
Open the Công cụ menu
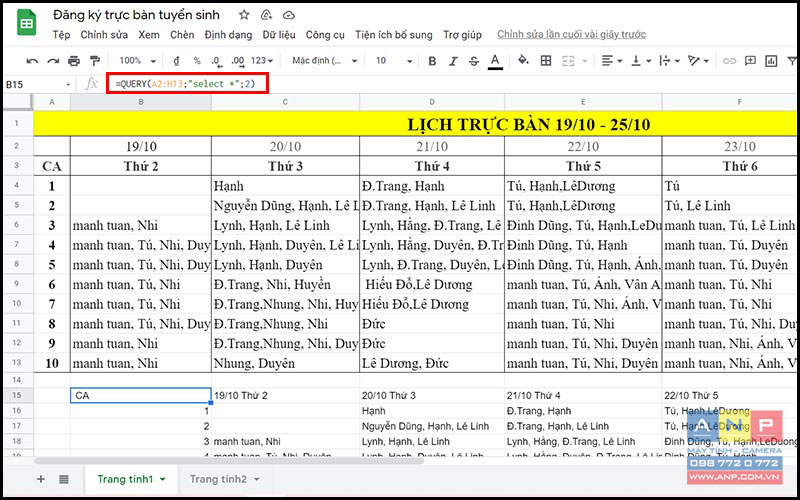click(x=325, y=35)
